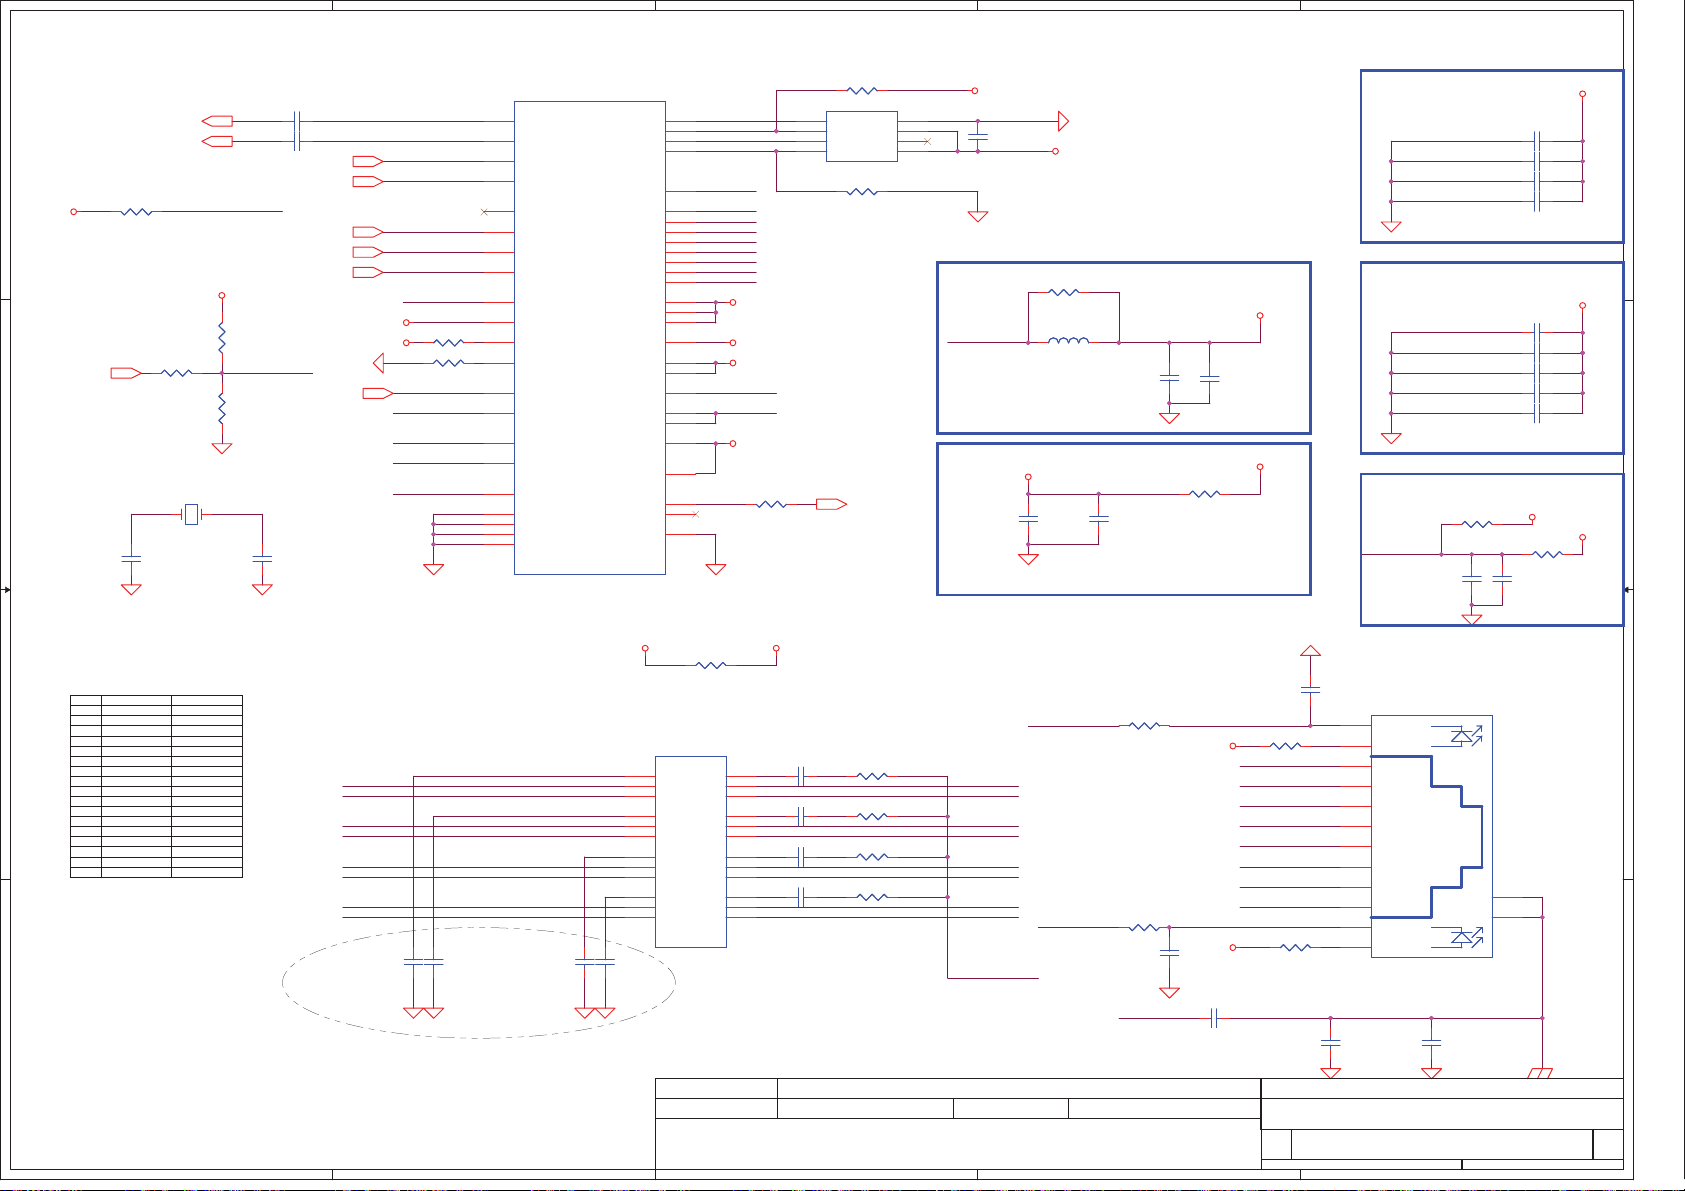Screen dimensions: 1685x1191
Task: Select the left-pointing triangle port left of main IC
Action: pos(378,362)
